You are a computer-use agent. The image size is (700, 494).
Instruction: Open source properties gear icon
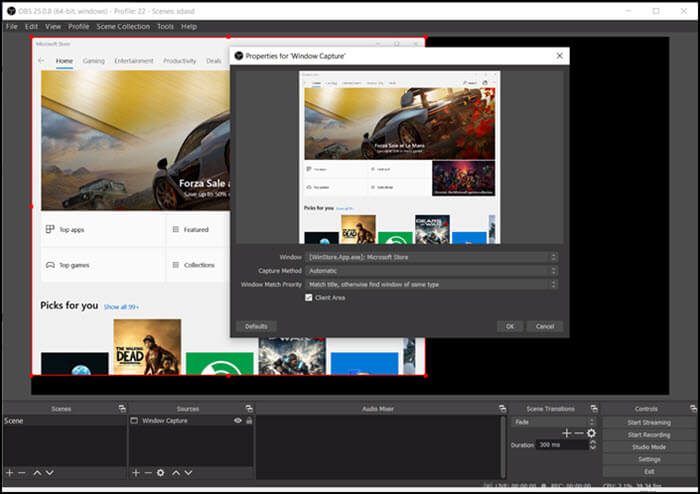161,472
